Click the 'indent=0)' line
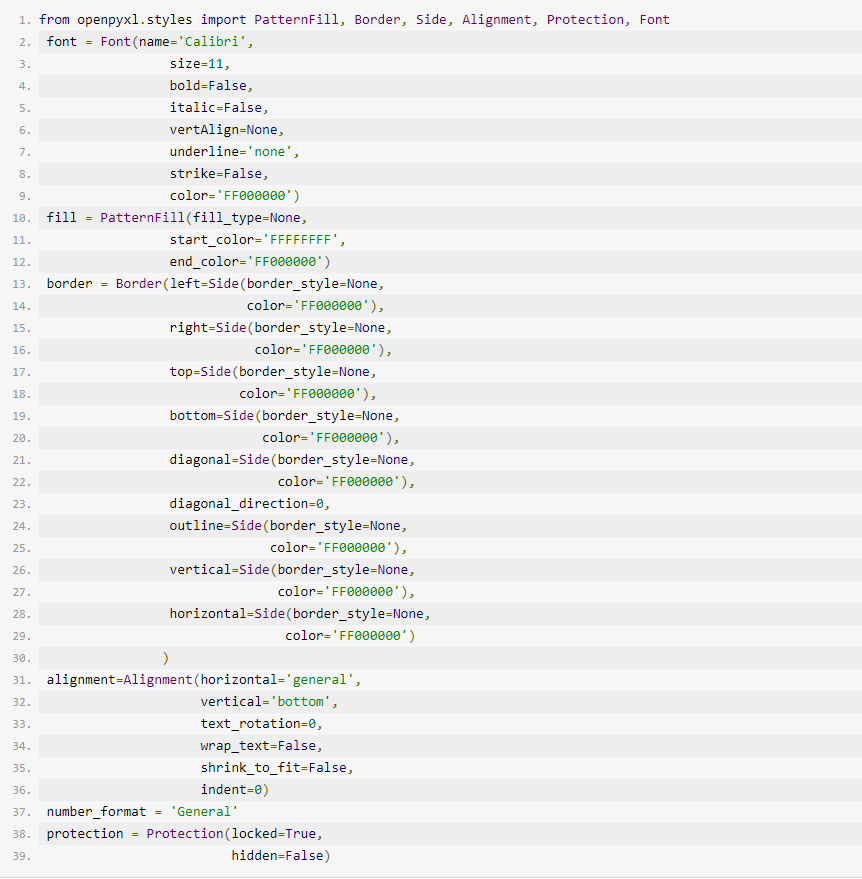Viewport: 862px width, 879px height. pos(235,790)
